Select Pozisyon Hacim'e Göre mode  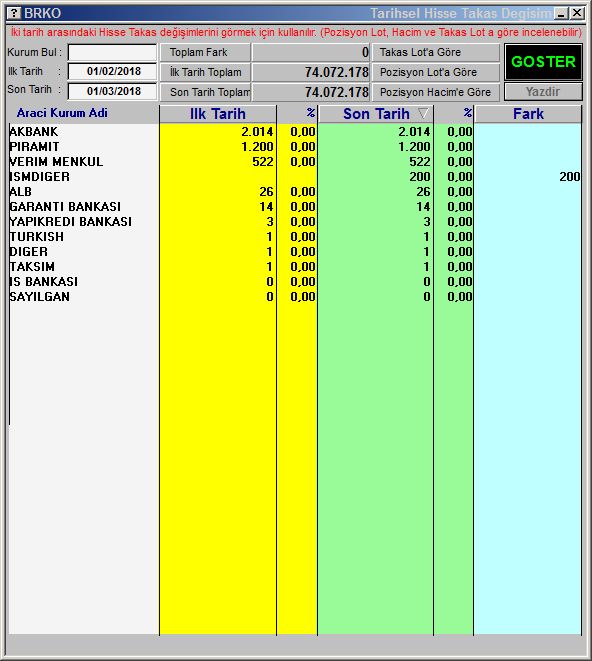436,92
